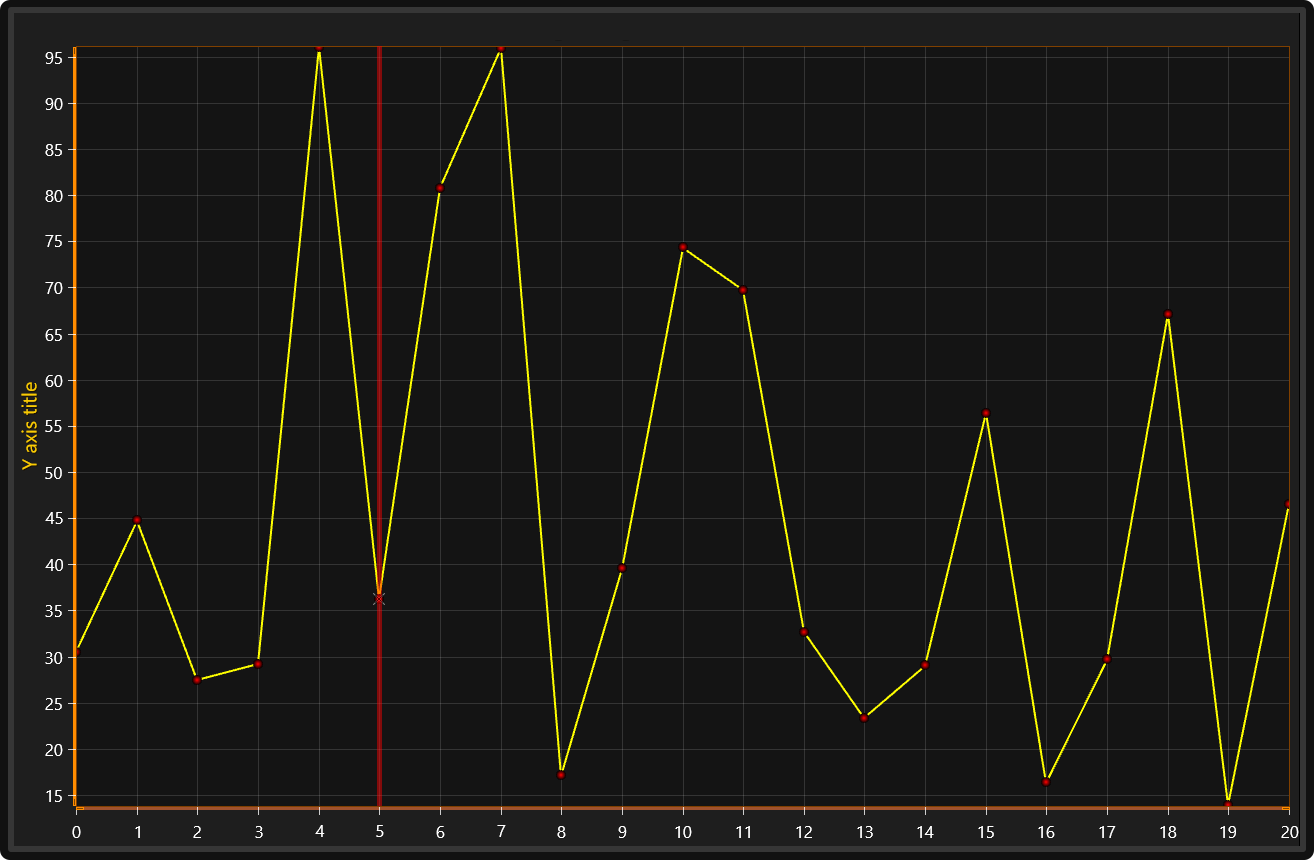Click X-axis tick label "2"
Image resolution: width=1314 pixels, height=860 pixels.
[x=197, y=832]
